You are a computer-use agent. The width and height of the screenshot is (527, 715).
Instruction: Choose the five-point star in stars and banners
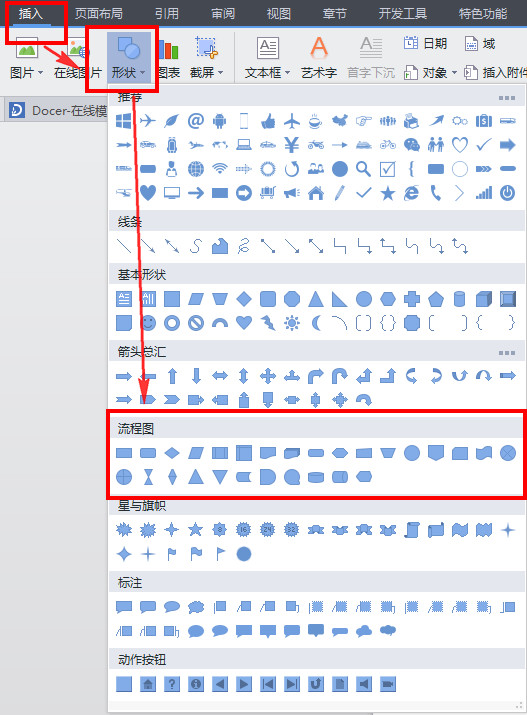click(x=196, y=529)
